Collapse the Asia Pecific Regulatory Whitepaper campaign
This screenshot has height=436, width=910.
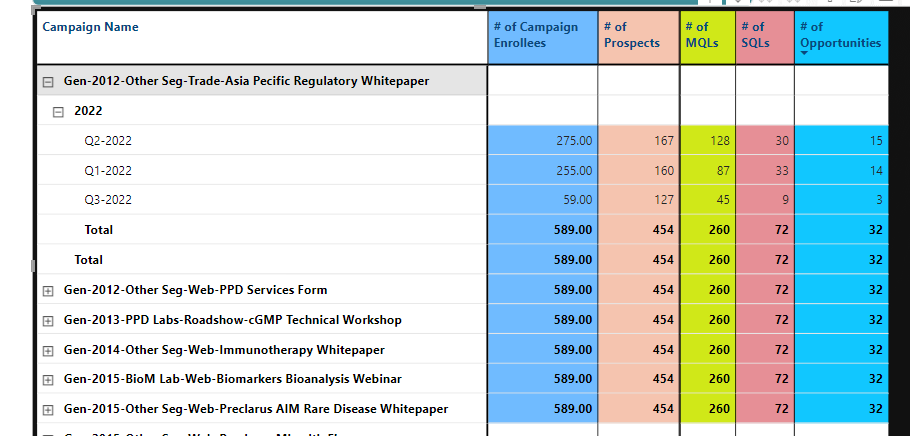pos(48,82)
